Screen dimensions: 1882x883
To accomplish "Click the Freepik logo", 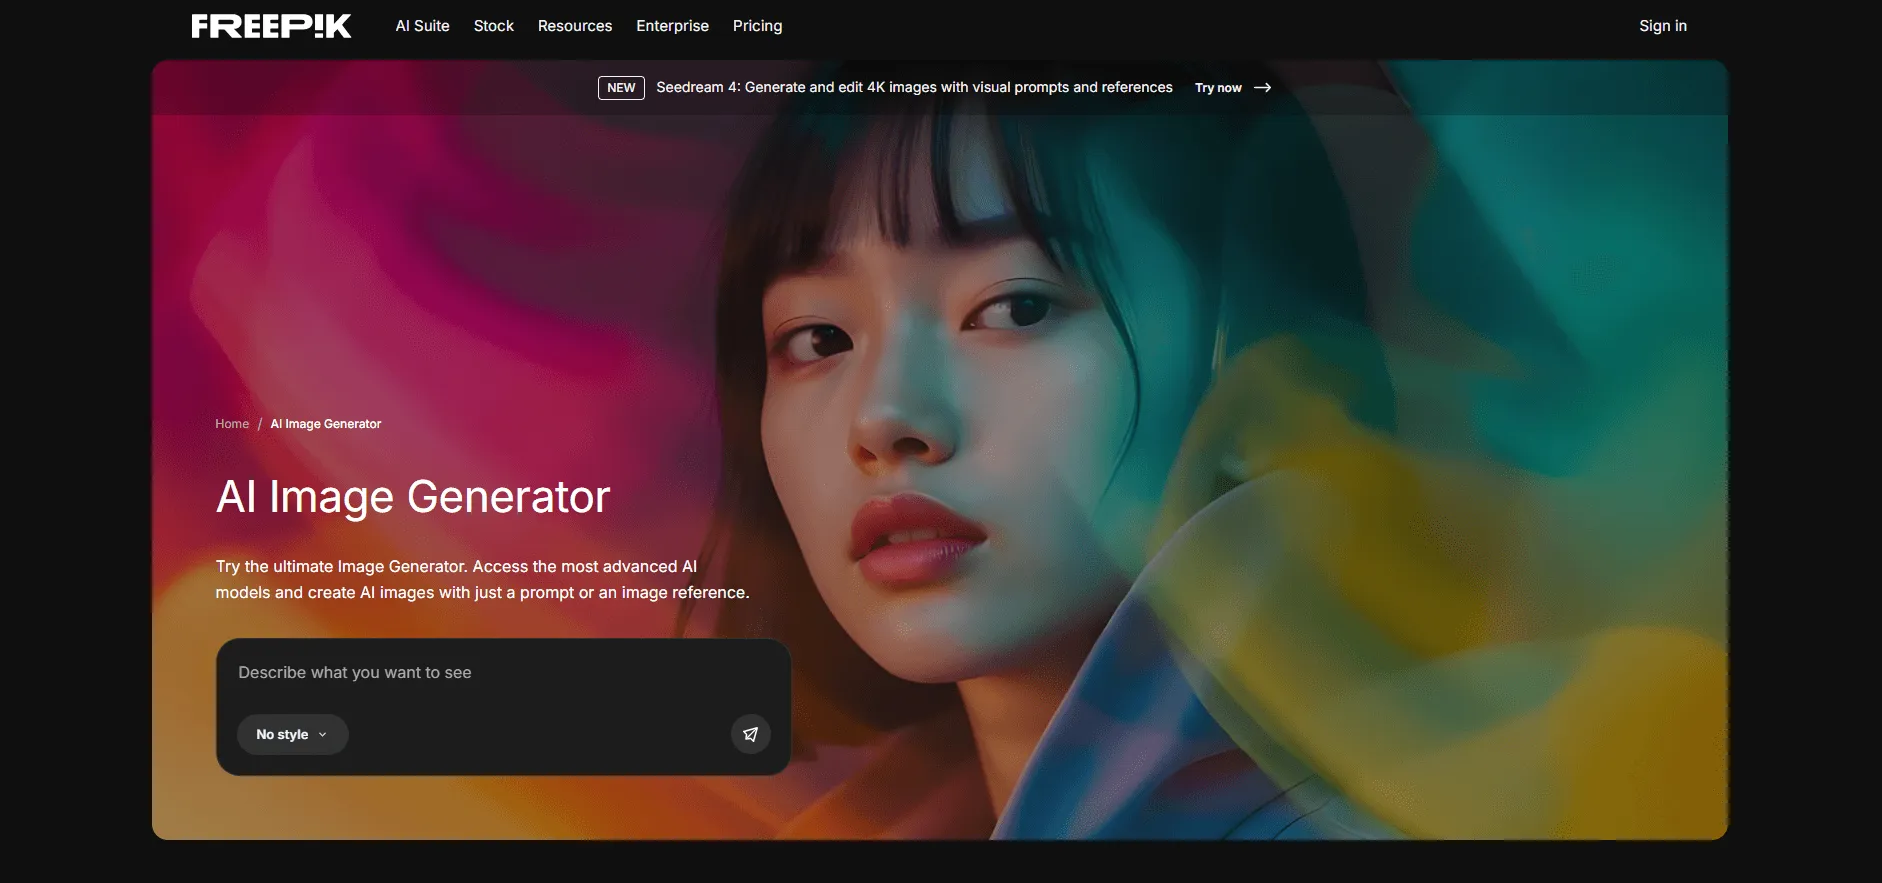I will 271,26.
